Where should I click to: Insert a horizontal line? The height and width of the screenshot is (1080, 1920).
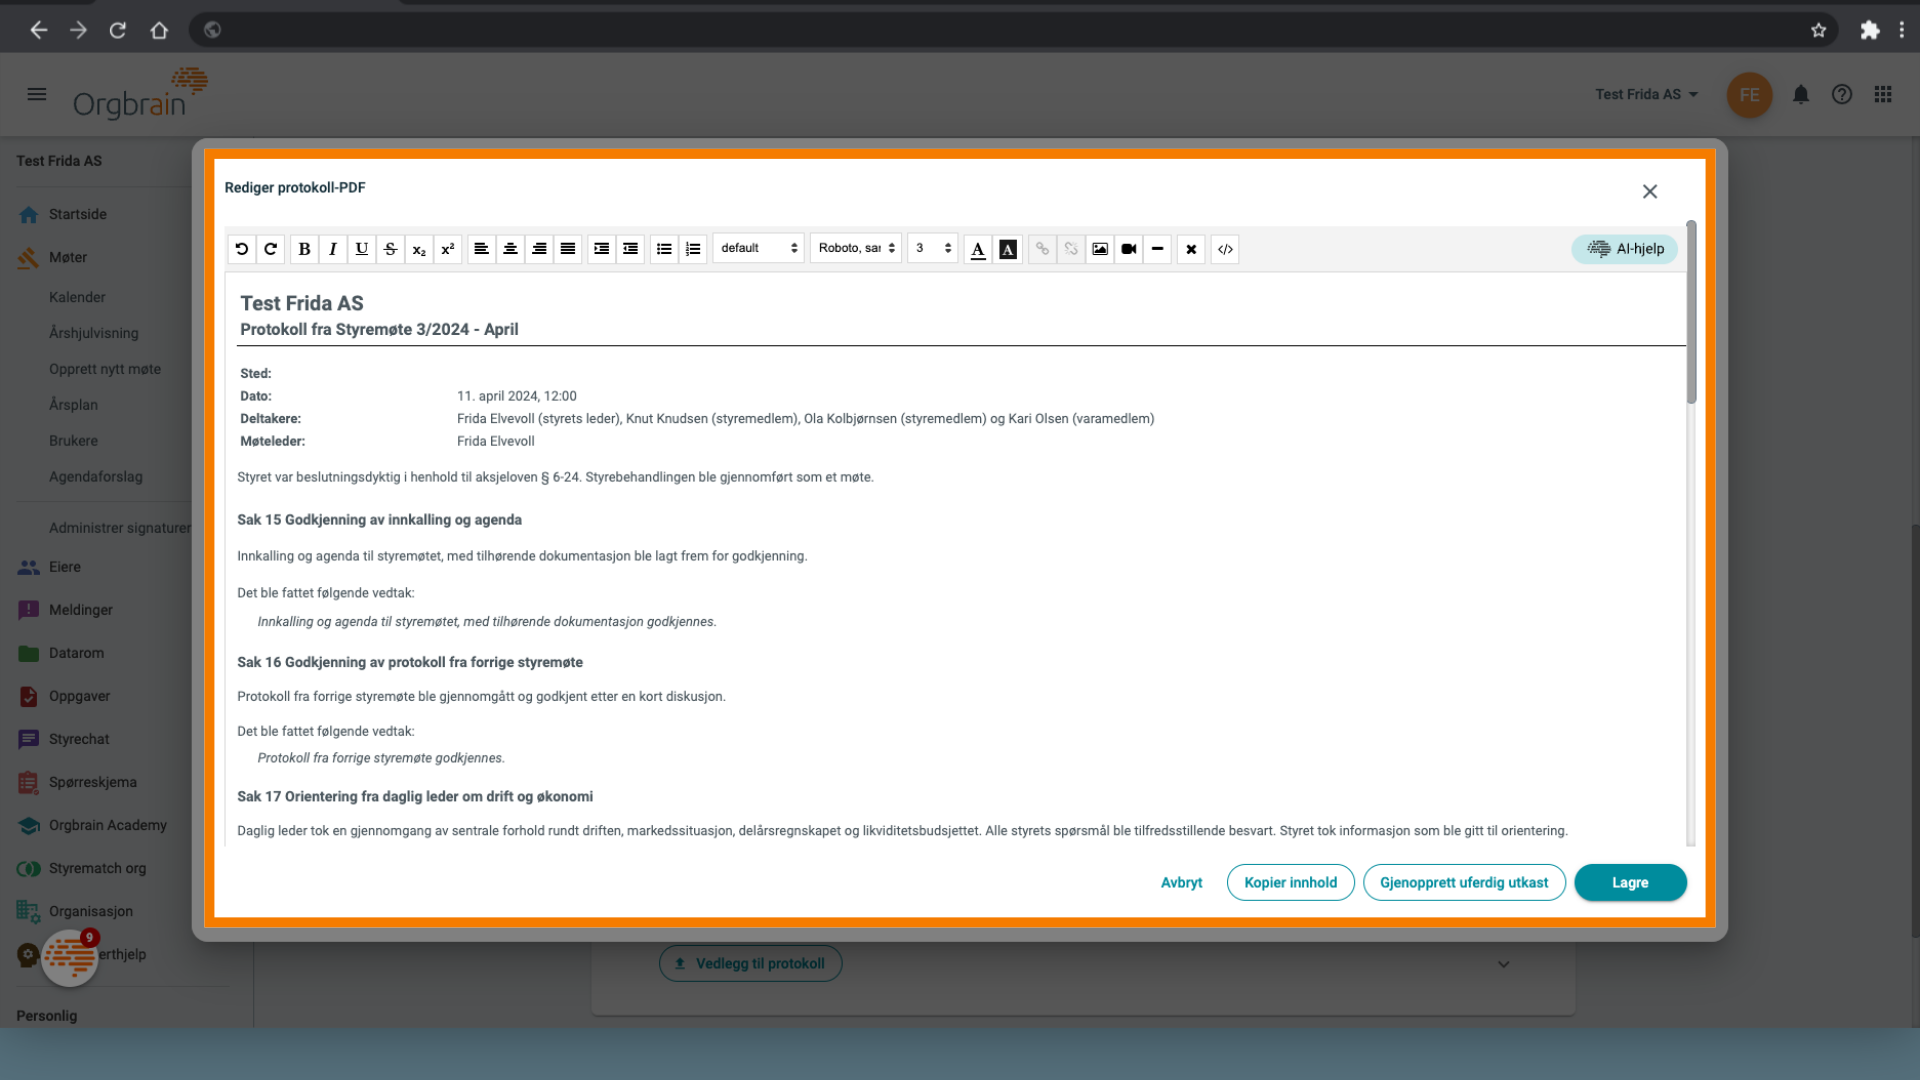(x=1157, y=249)
